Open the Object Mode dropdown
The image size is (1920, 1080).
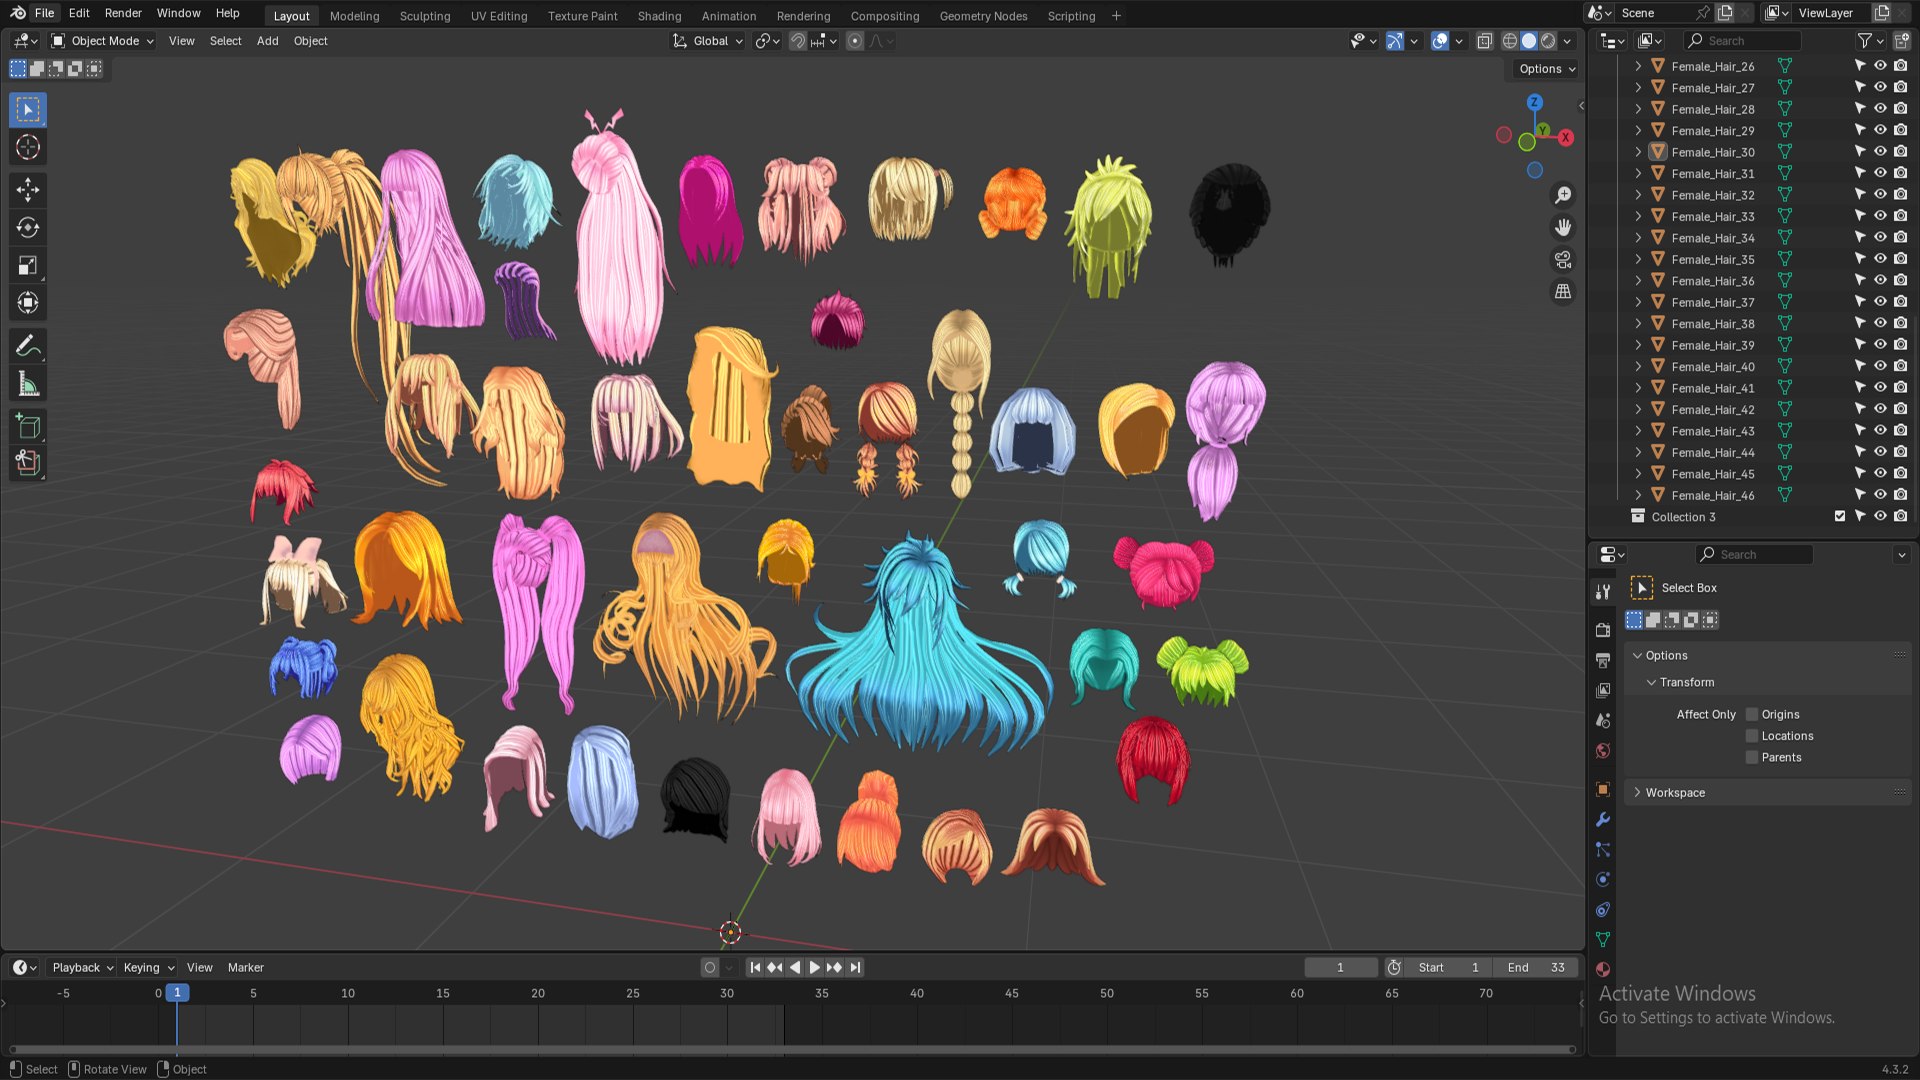tap(102, 41)
